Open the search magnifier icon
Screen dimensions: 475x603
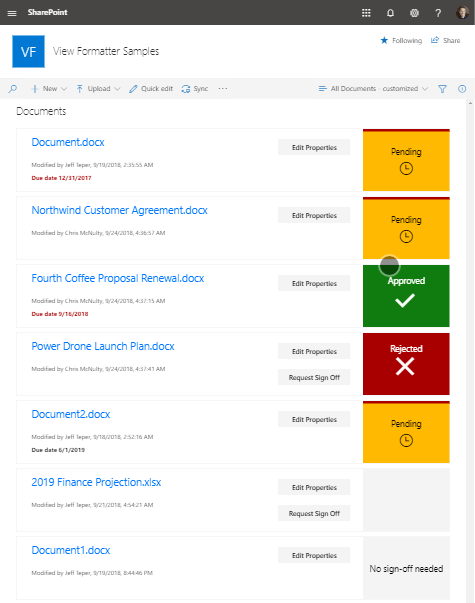tap(13, 89)
